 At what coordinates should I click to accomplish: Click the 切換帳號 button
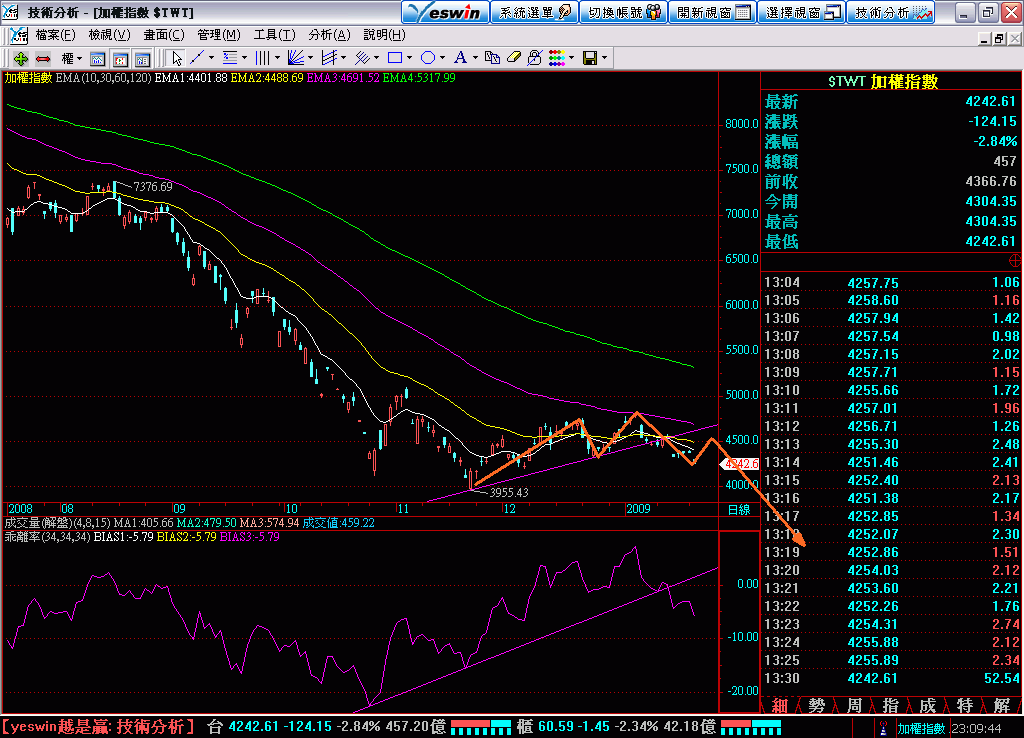click(x=624, y=12)
